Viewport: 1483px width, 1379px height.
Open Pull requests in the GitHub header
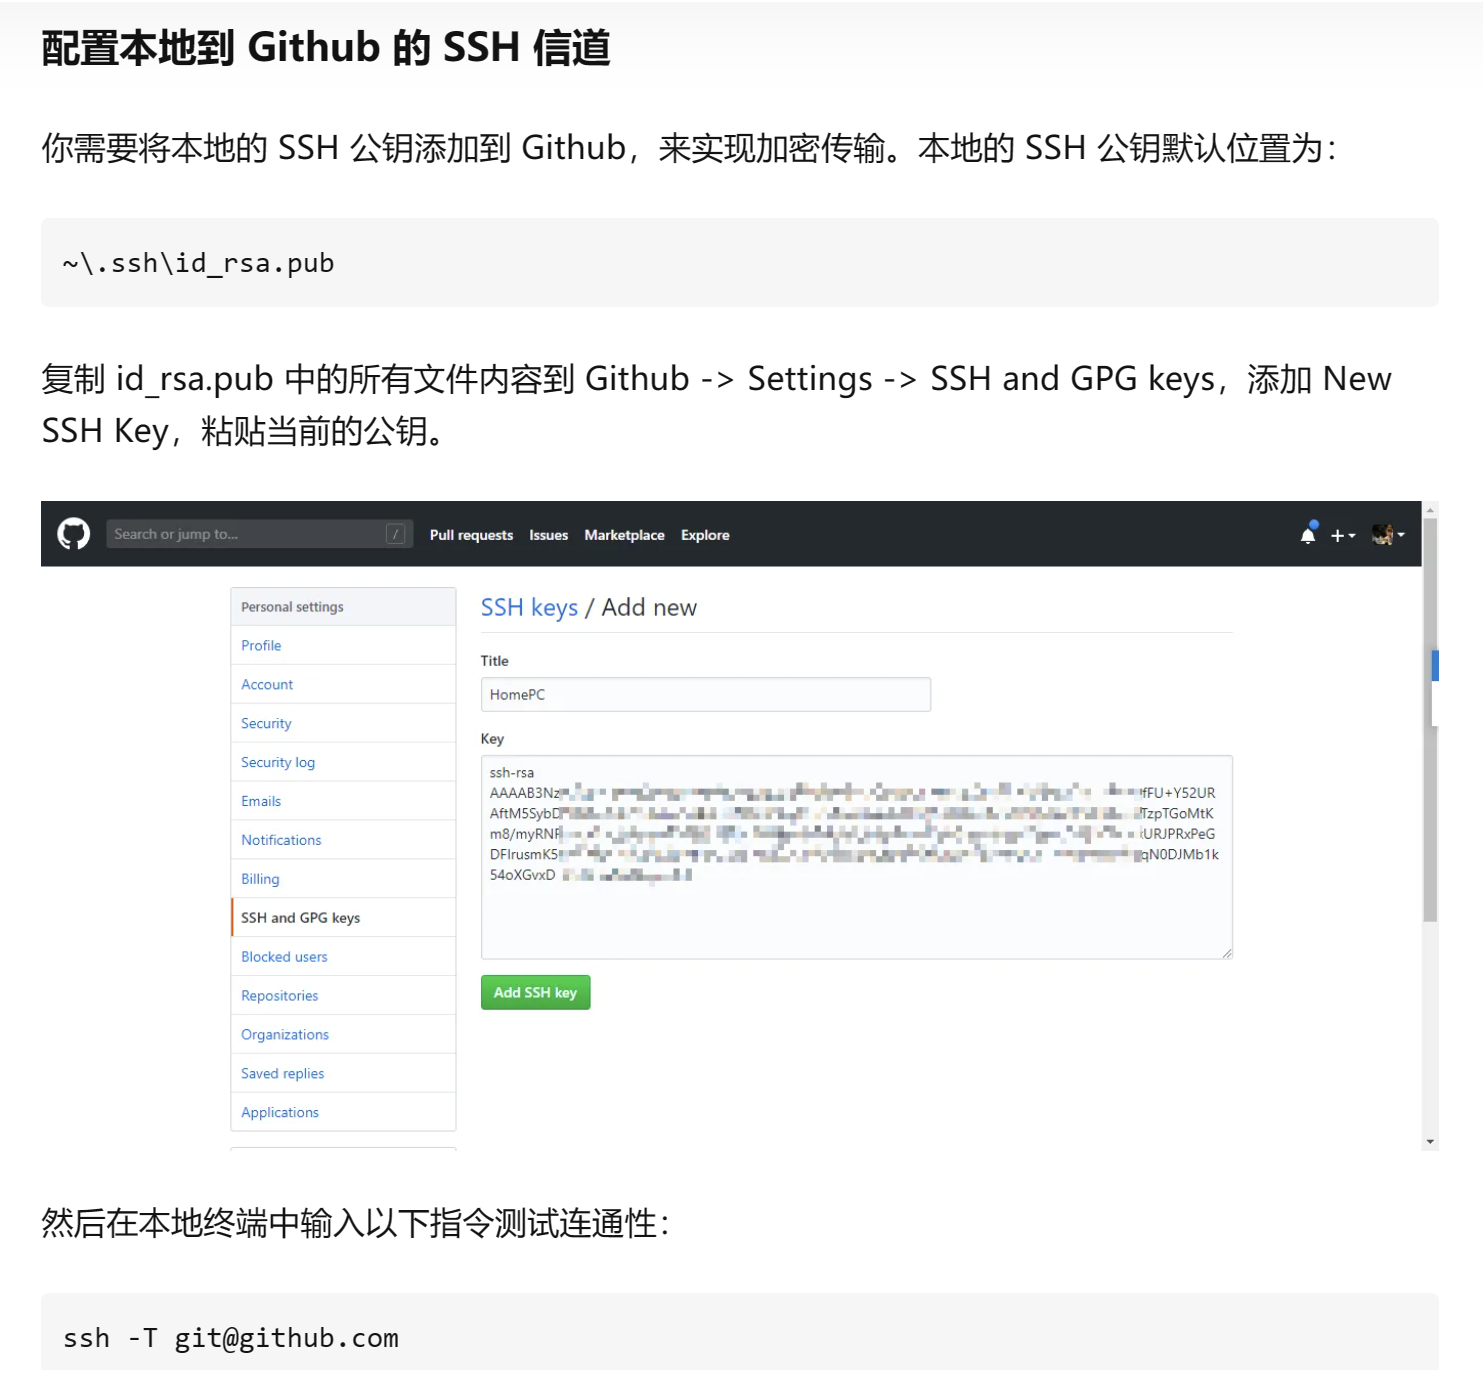[471, 535]
